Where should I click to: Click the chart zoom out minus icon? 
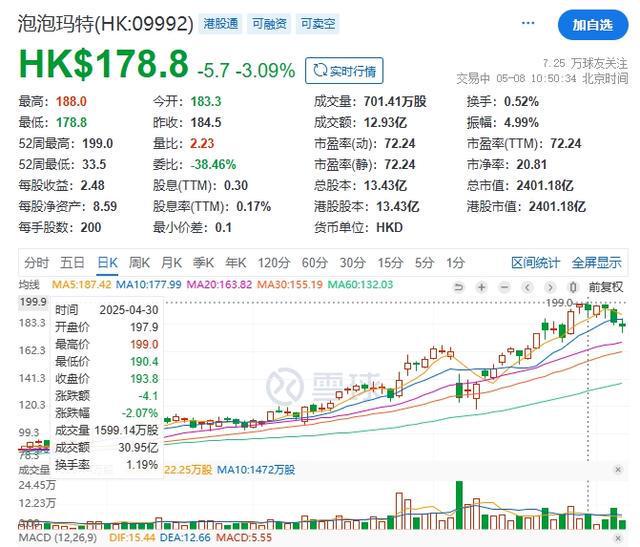pyautogui.click(x=504, y=287)
